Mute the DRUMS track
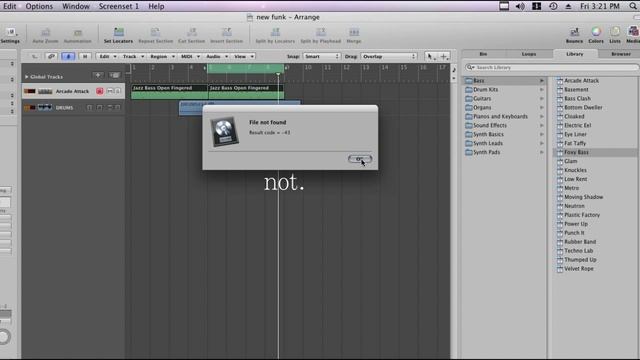The height and width of the screenshot is (360, 640). (x=110, y=107)
